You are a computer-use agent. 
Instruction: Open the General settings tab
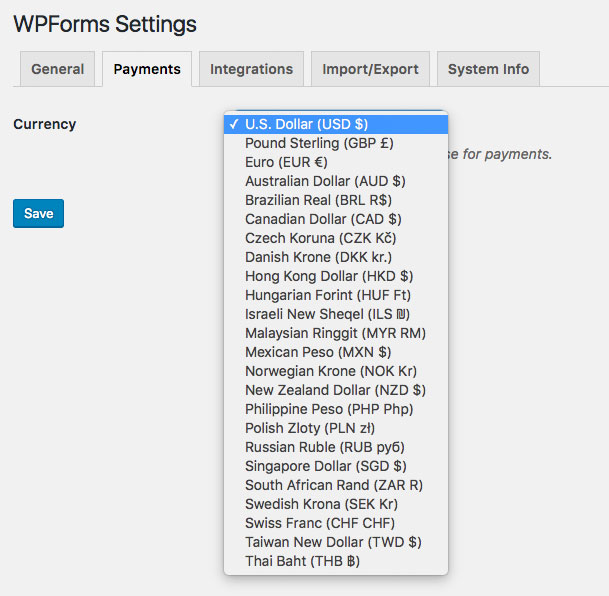(x=57, y=69)
